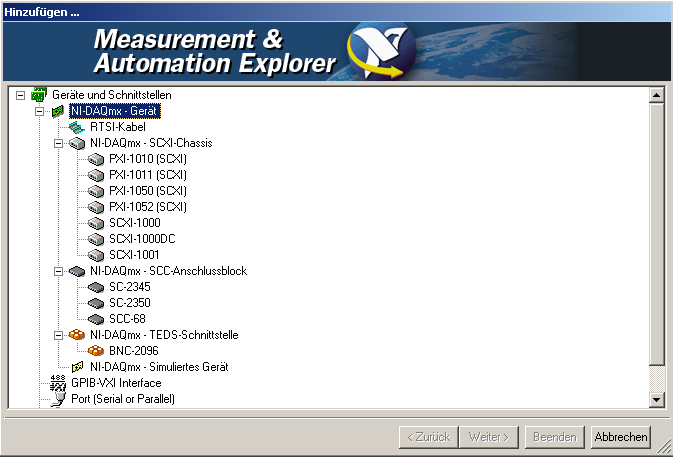Image resolution: width=675 pixels, height=457 pixels.
Task: Collapse the NI-DAQmx - SCXI-Chassis branch
Action: [x=60, y=143]
